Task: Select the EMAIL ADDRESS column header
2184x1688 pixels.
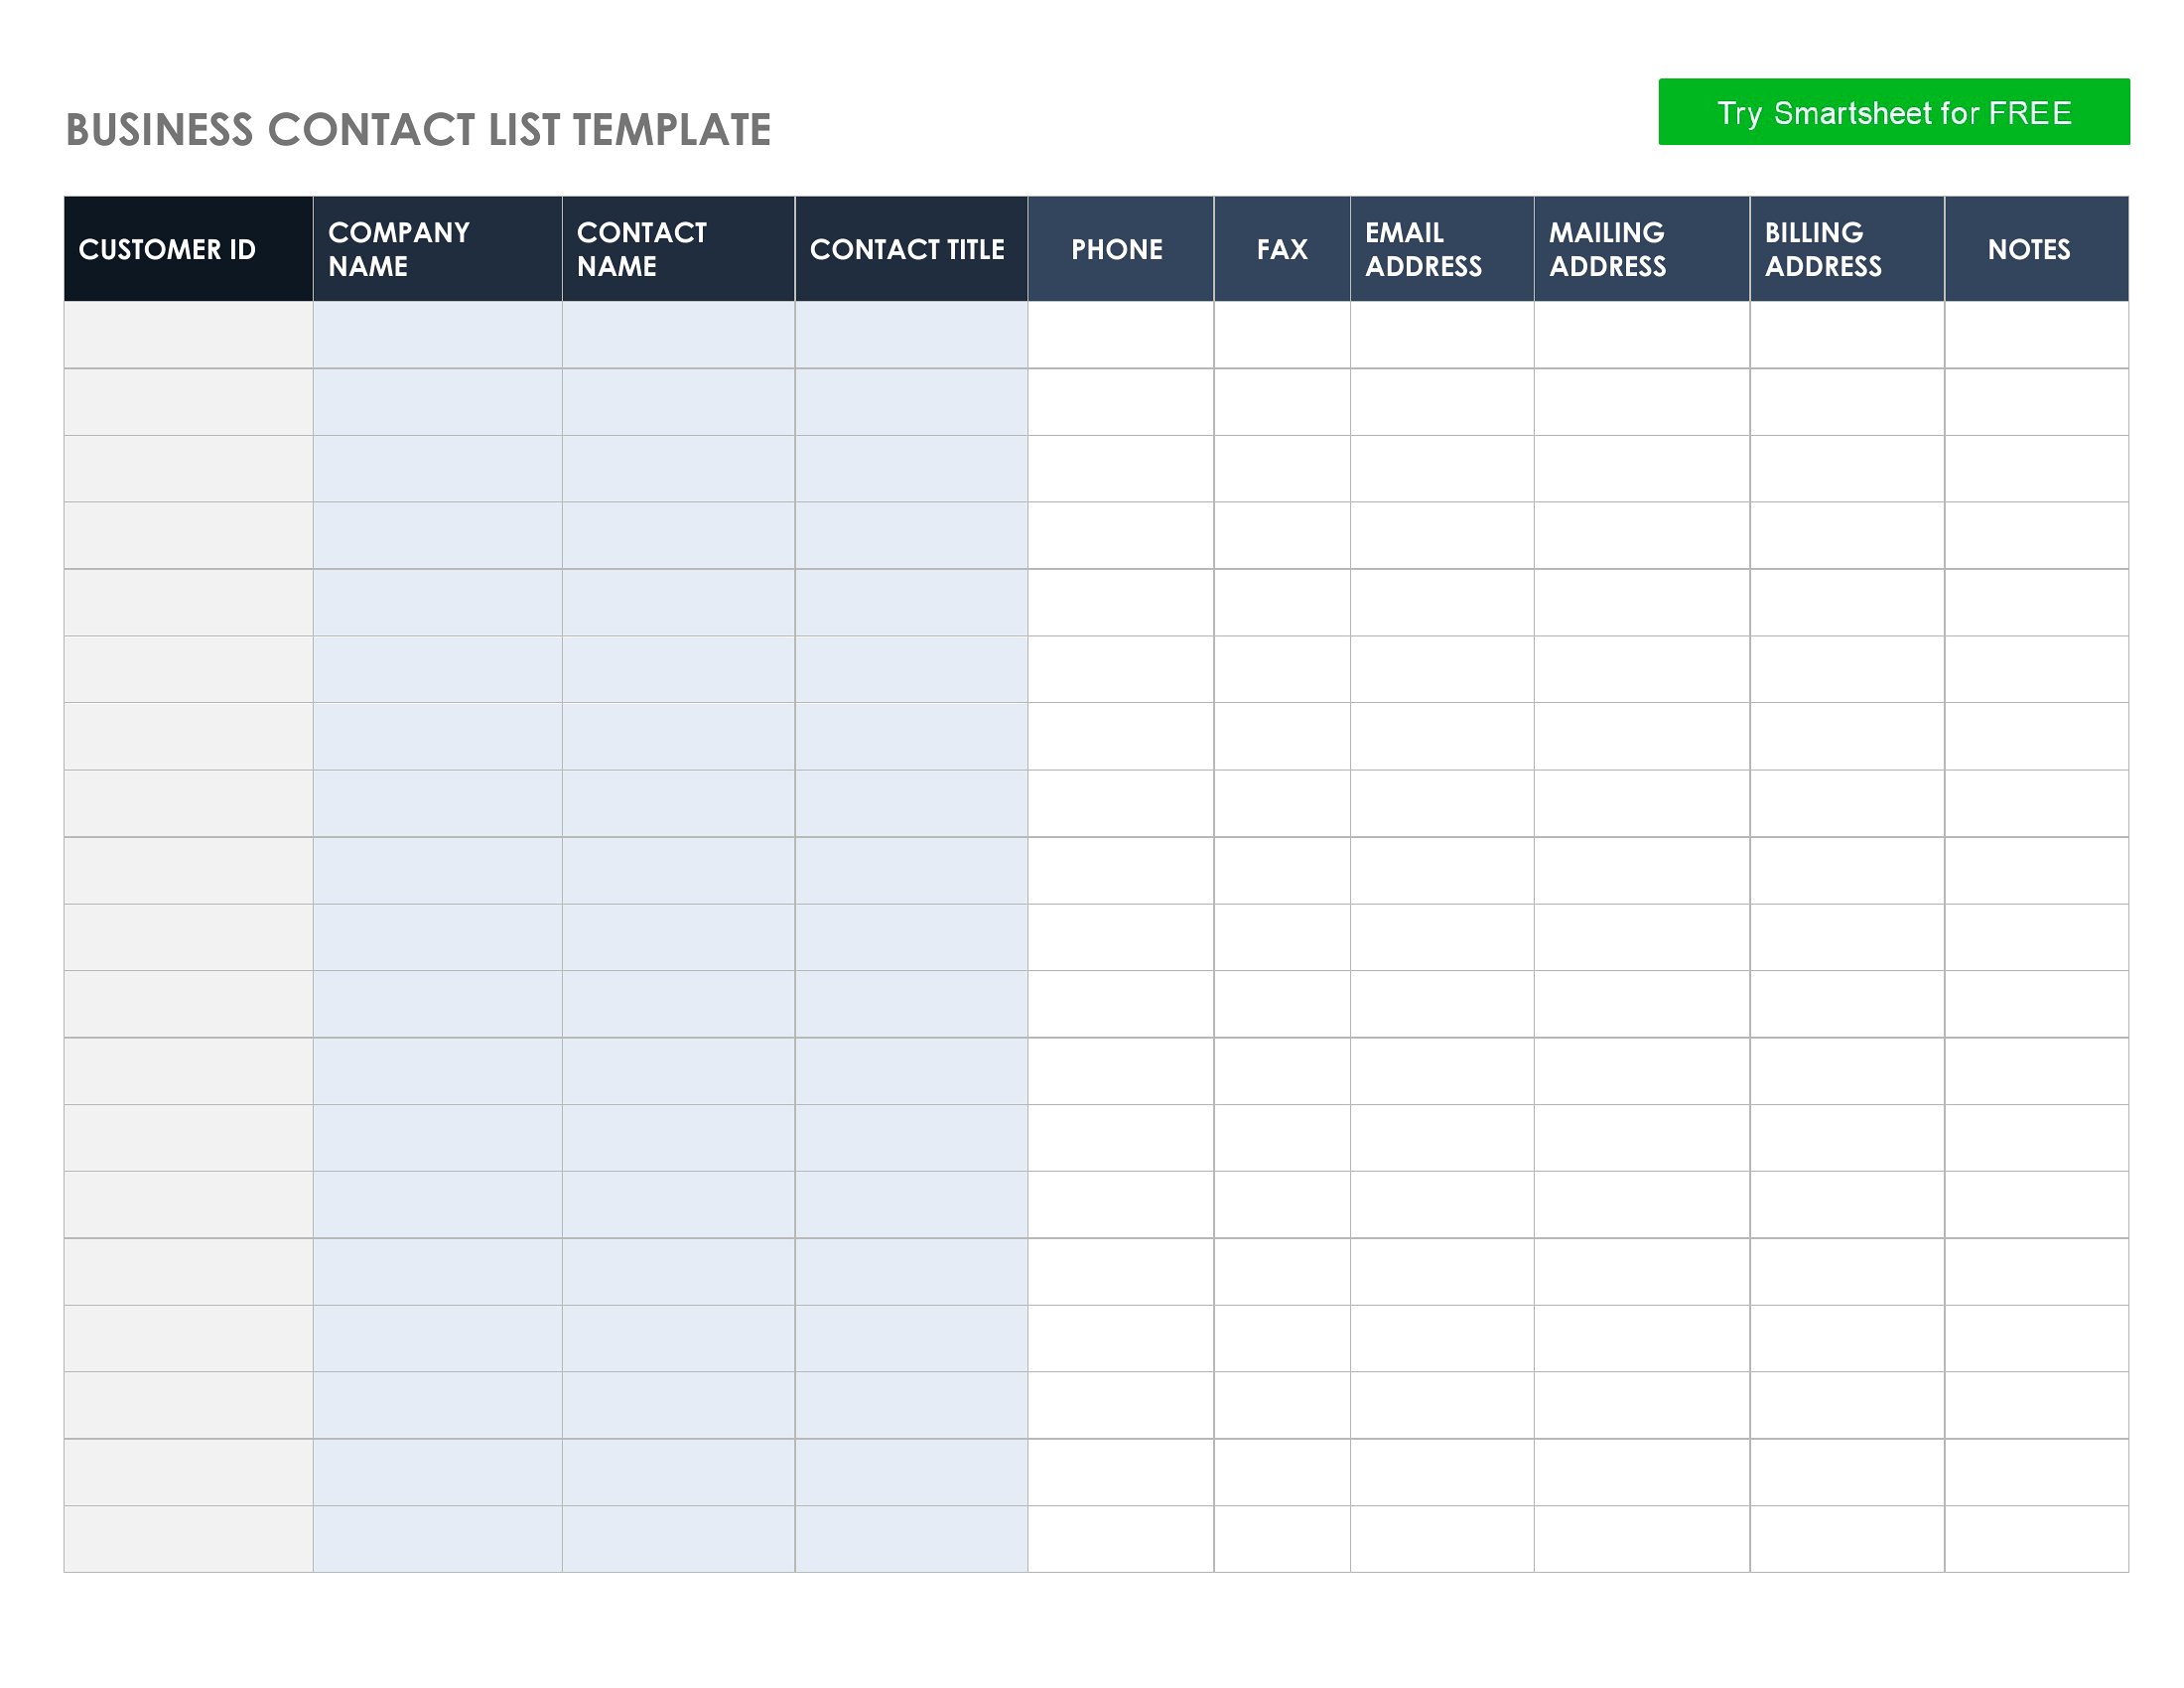Action: click(1442, 249)
